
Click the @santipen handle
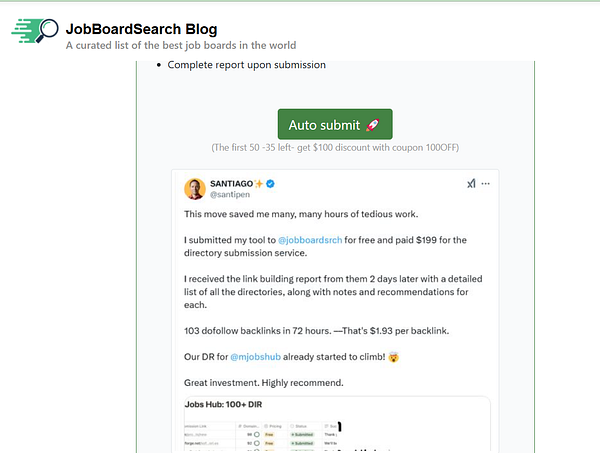point(228,195)
